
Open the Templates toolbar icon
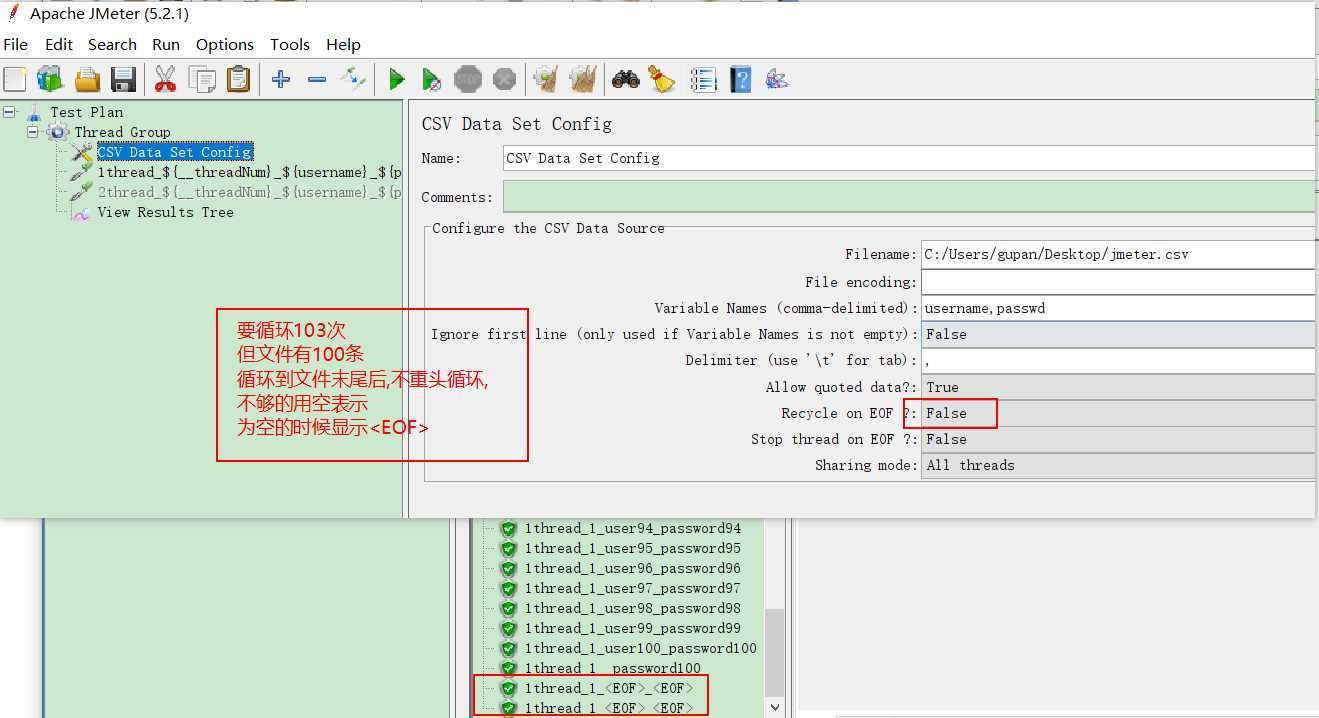50,79
